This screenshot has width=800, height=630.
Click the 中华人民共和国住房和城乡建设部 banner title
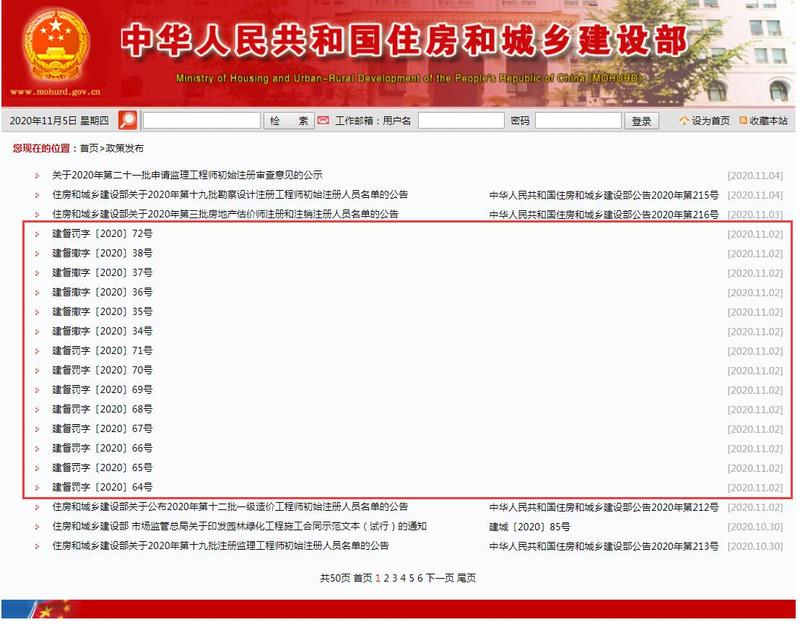tap(404, 40)
